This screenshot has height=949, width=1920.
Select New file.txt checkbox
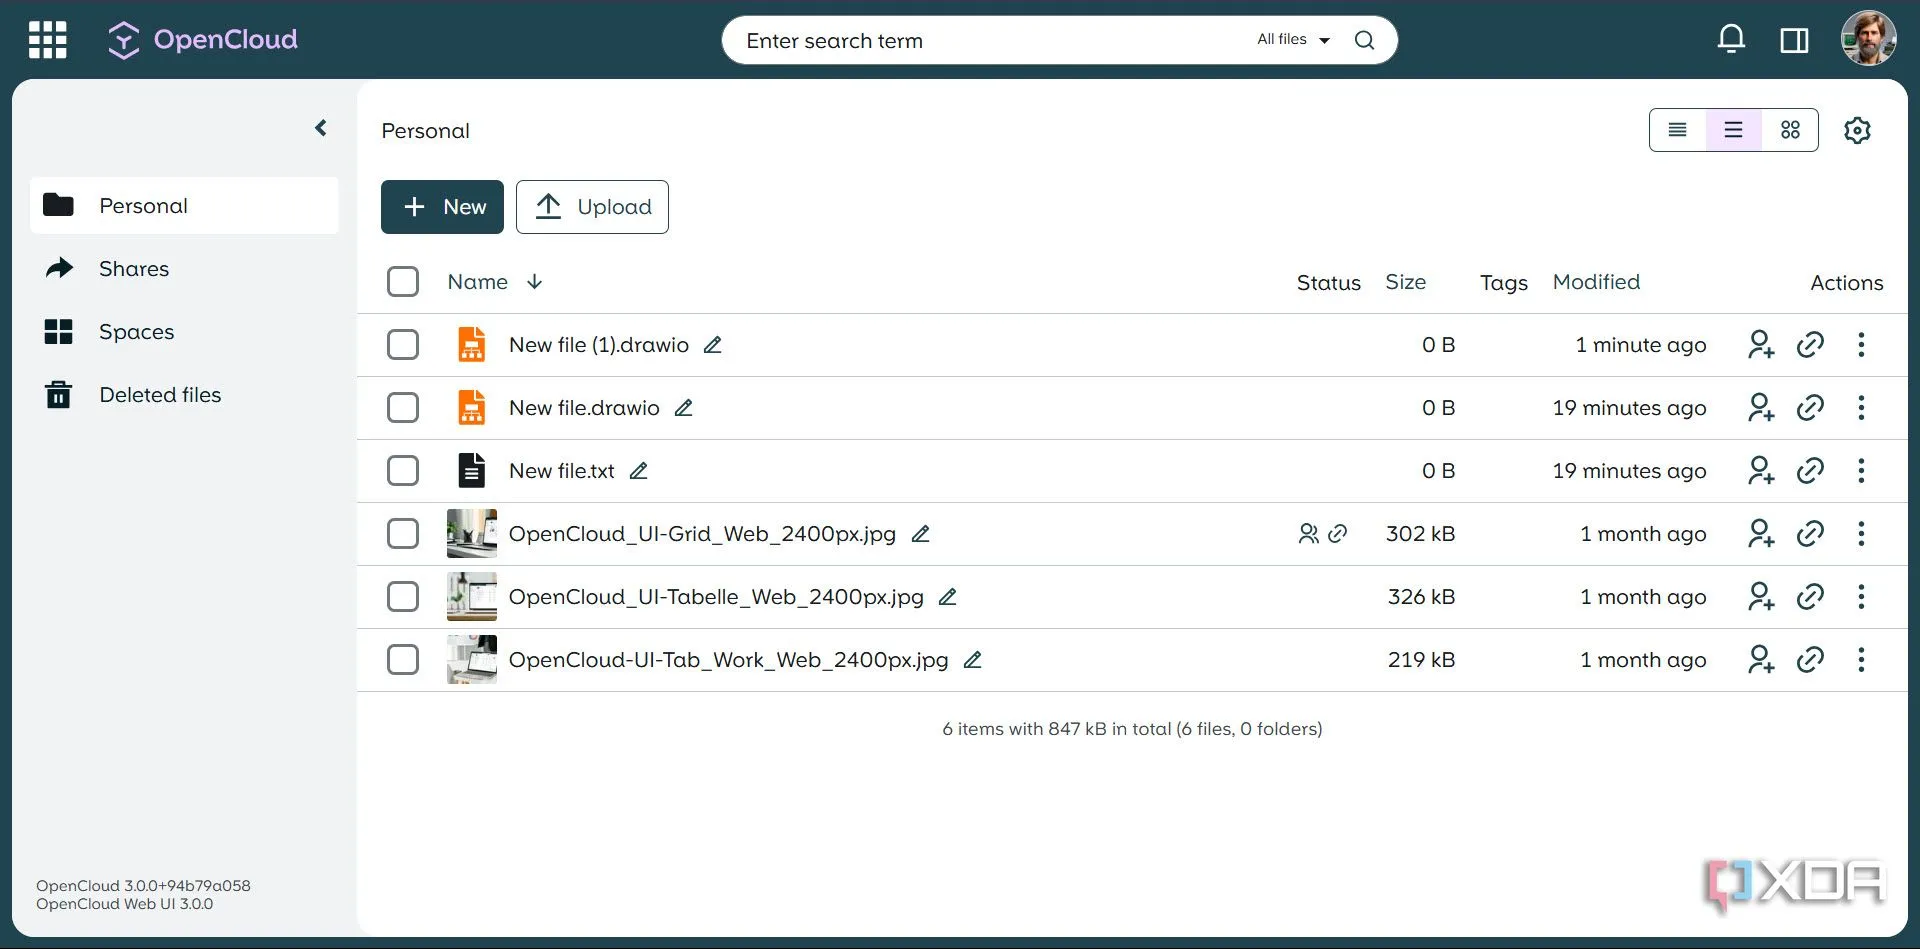click(403, 471)
